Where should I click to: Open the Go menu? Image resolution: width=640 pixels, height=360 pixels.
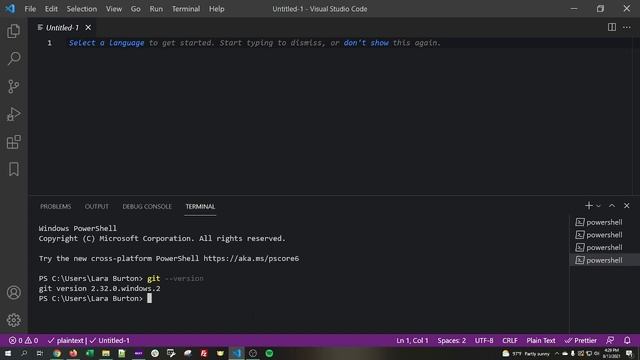(x=136, y=9)
